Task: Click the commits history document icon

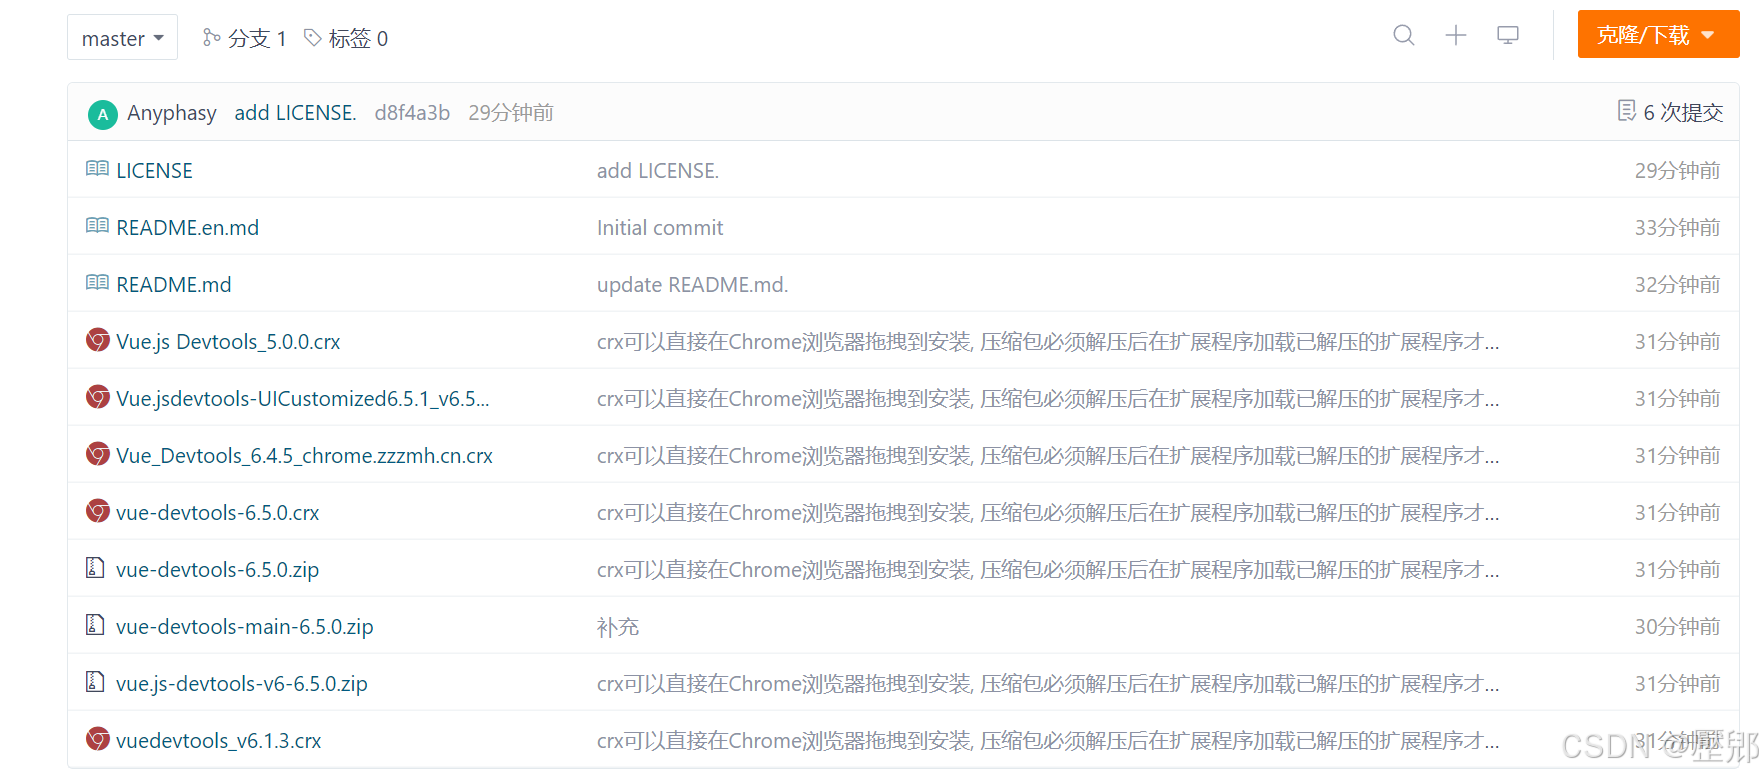Action: [x=1627, y=111]
